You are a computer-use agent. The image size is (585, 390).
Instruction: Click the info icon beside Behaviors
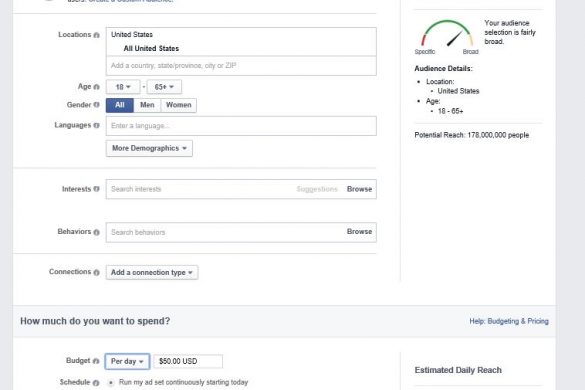(x=97, y=232)
